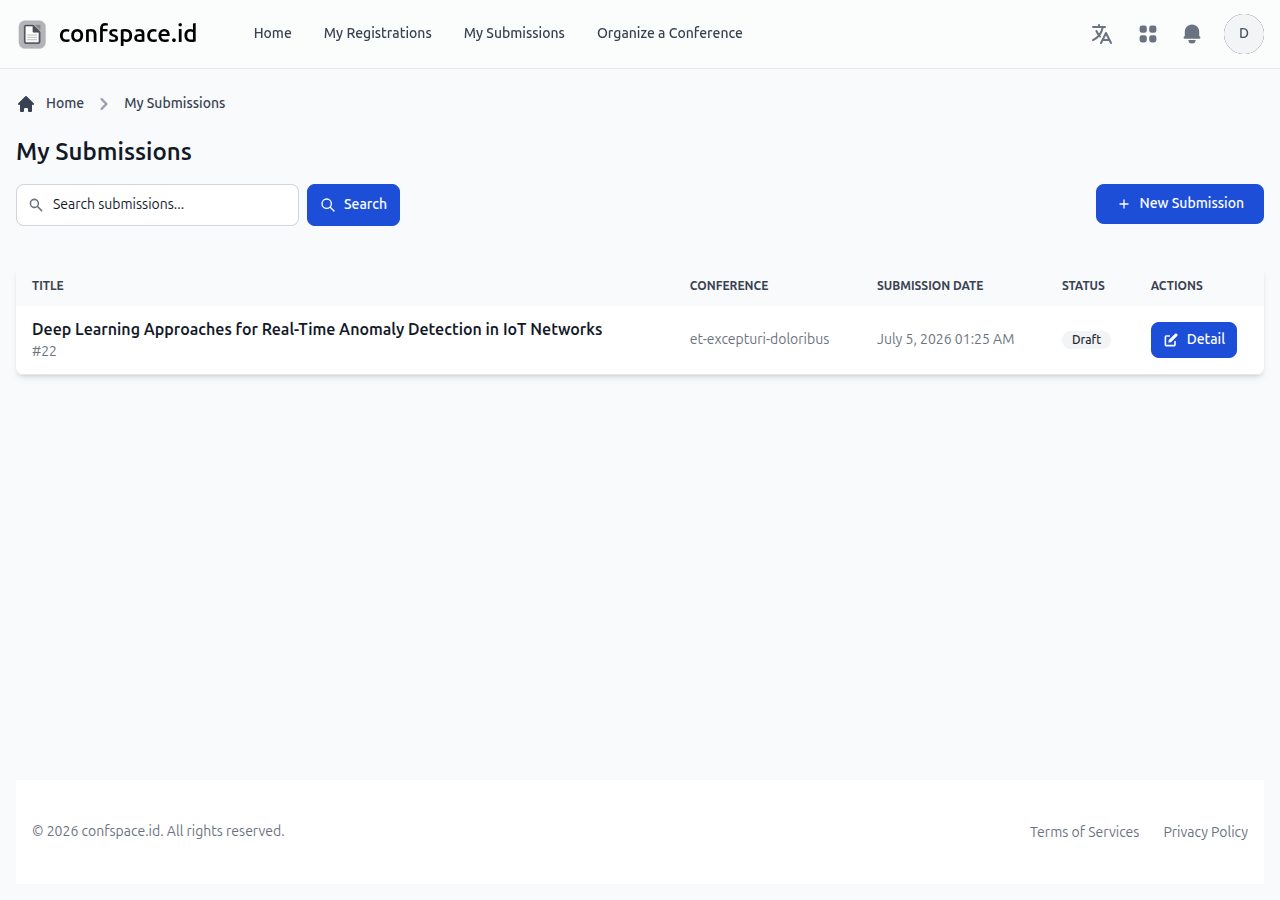Open the user avatar D menu
Viewport: 1280px width, 900px height.
(1244, 34)
